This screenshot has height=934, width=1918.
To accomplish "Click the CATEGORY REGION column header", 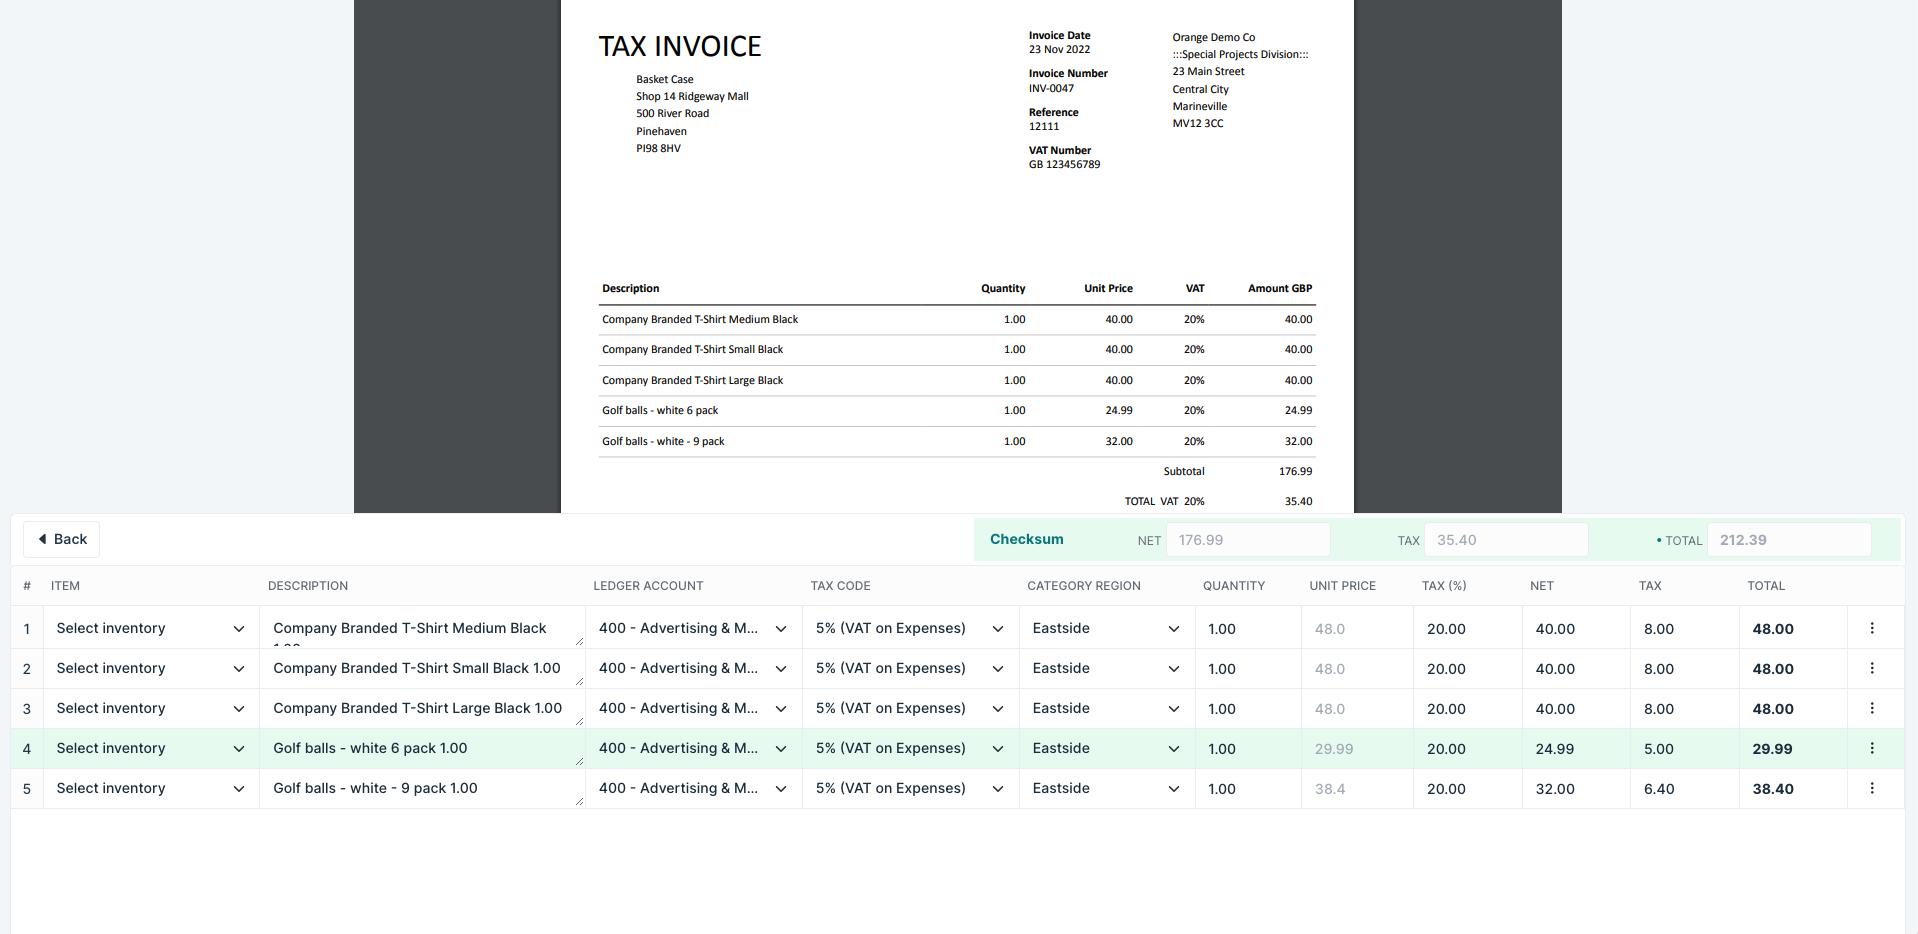I will coord(1084,586).
